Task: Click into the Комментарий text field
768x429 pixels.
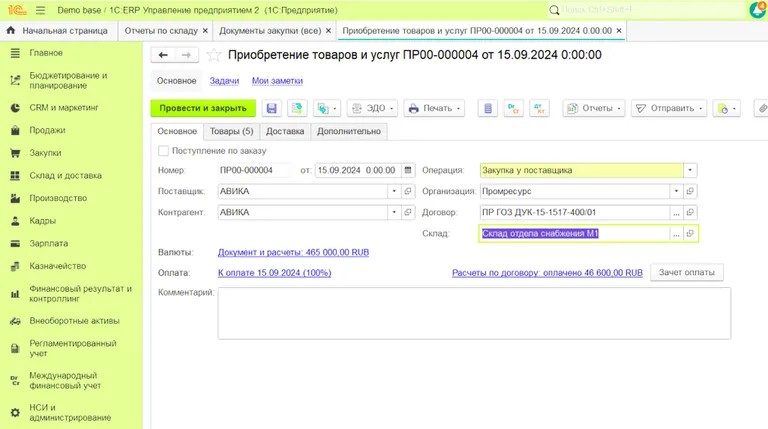Action: pos(473,313)
